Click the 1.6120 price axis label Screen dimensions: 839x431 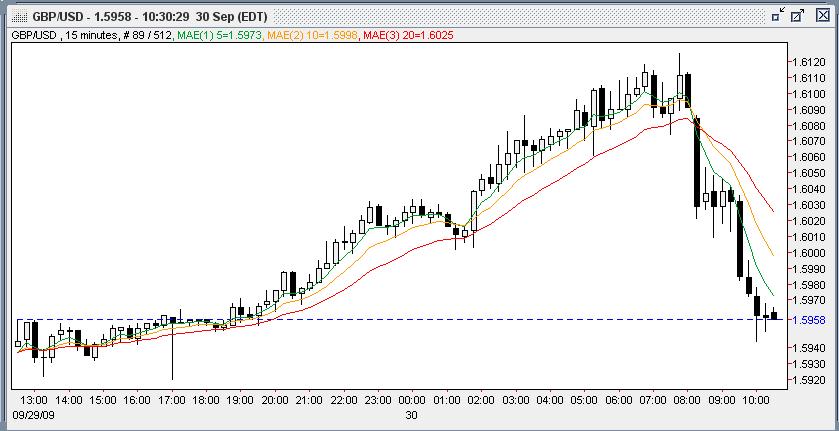[810, 62]
